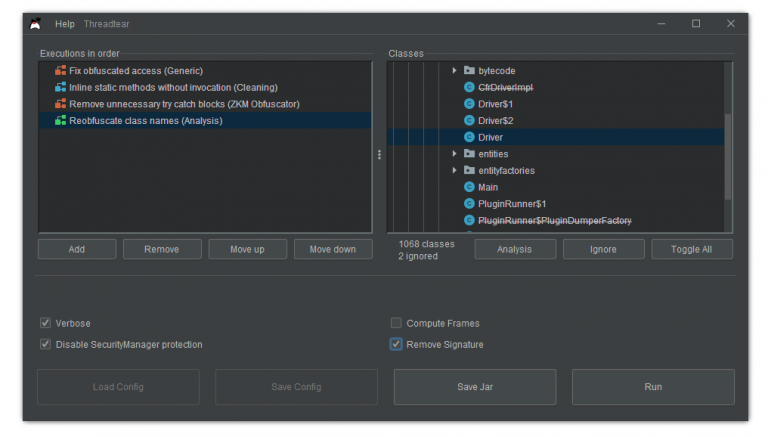Click the CfrDriverImpl class icon
This screenshot has height=437, width=768.
(469, 87)
